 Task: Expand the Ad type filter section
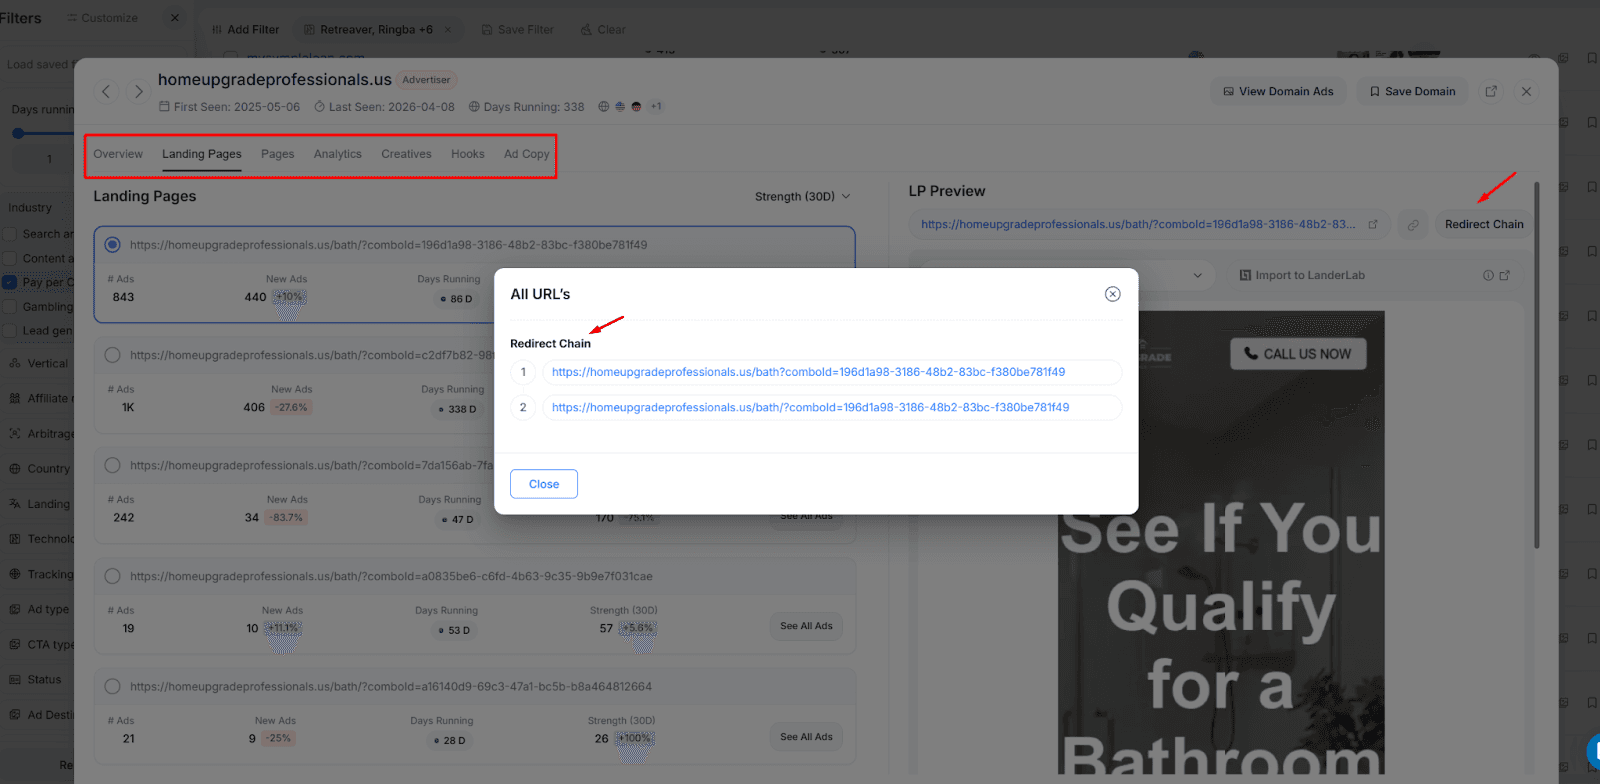38,609
